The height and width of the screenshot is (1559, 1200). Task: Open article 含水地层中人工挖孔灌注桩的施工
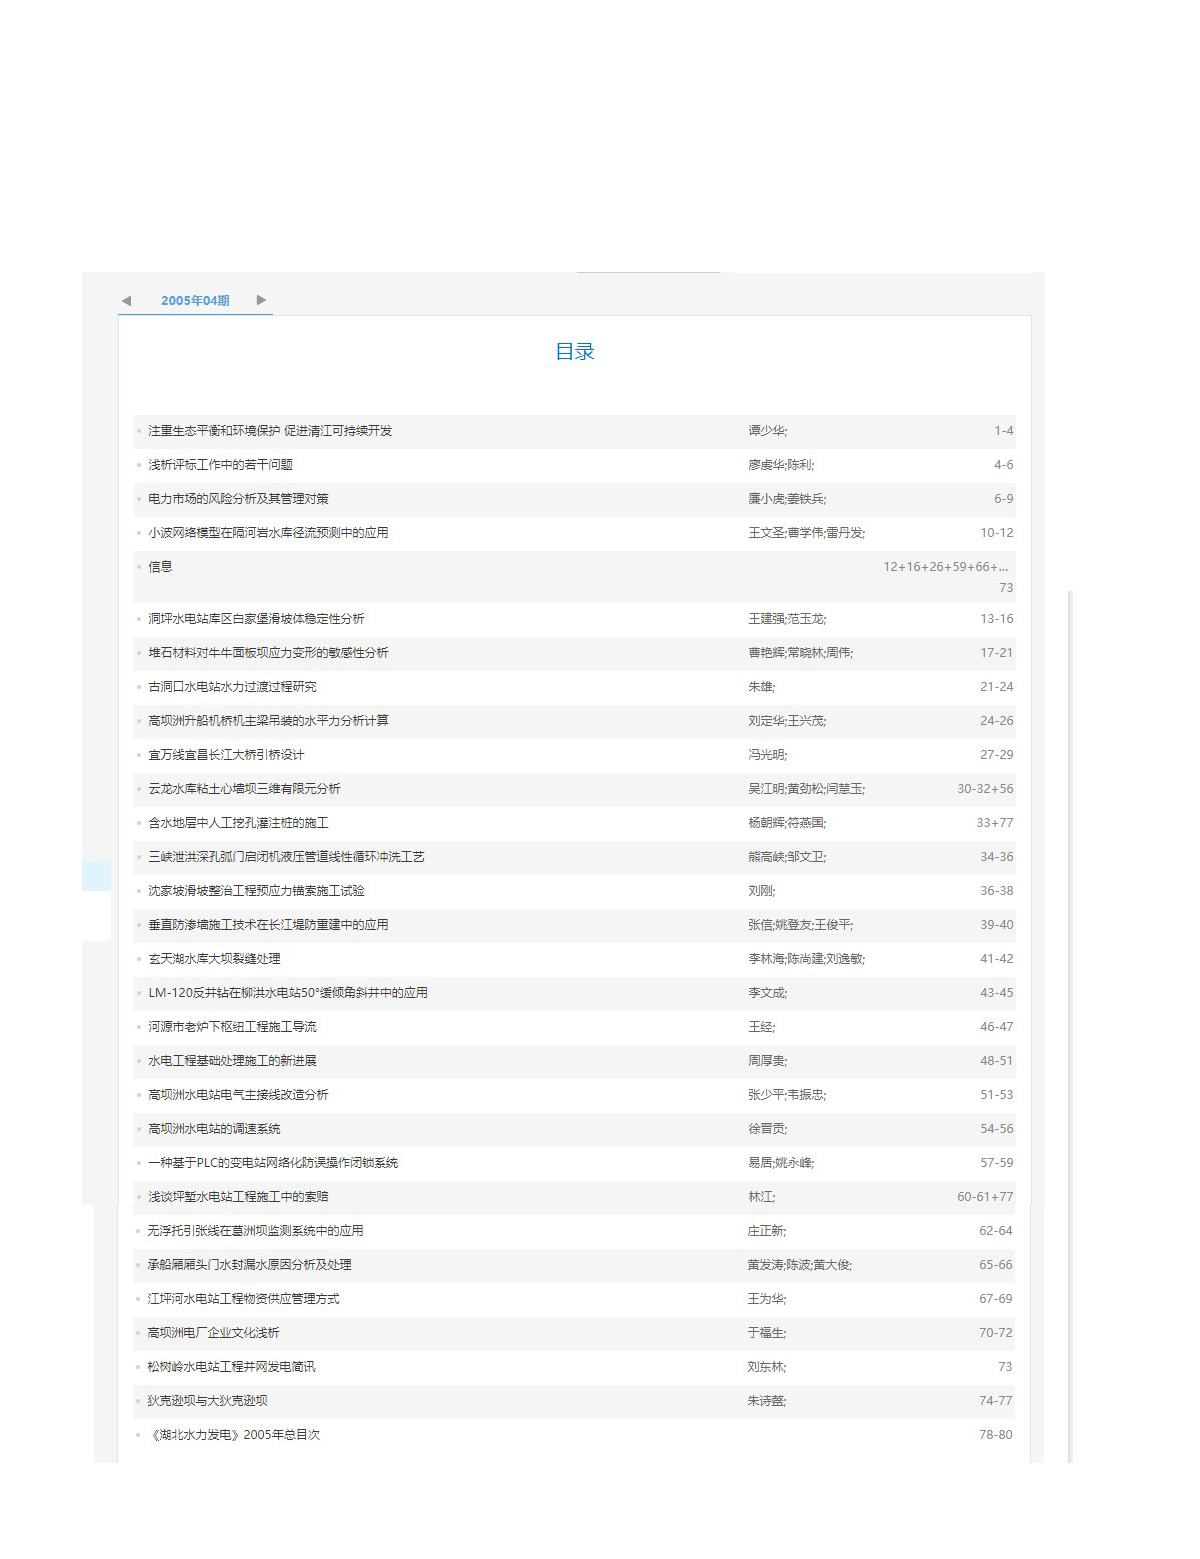tap(238, 823)
